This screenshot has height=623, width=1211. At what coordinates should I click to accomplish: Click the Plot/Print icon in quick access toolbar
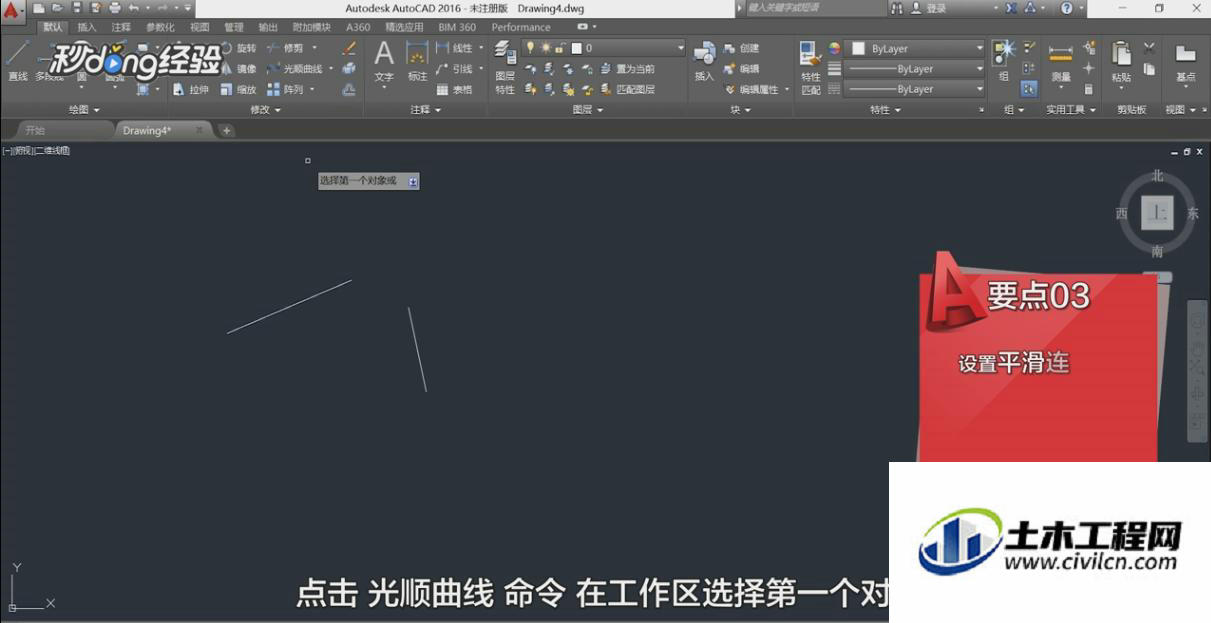point(114,8)
